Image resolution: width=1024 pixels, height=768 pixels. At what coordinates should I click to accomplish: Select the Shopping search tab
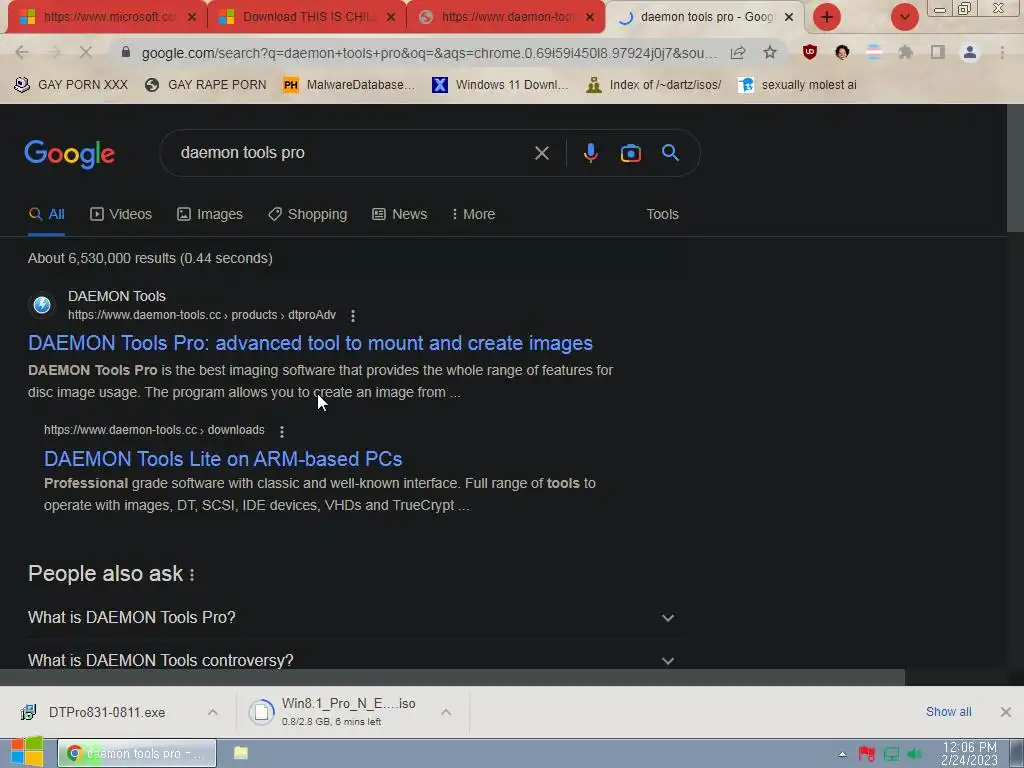coord(308,214)
